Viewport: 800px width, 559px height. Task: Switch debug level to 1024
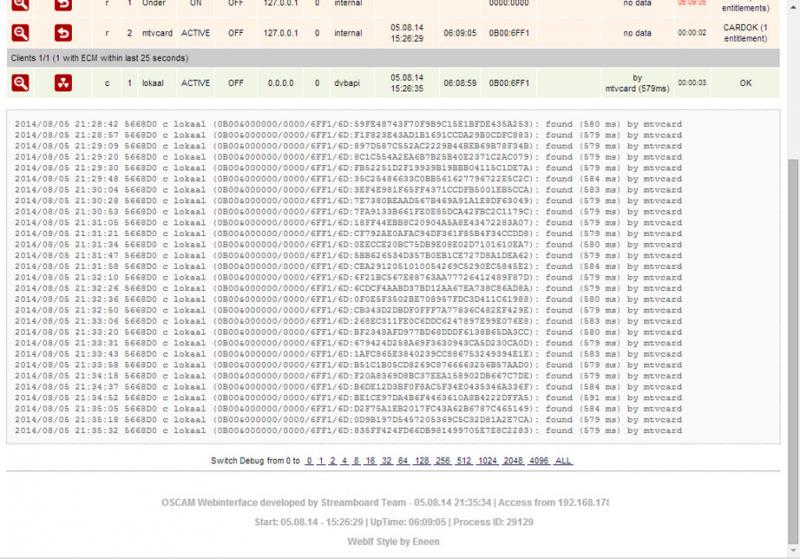[487, 461]
